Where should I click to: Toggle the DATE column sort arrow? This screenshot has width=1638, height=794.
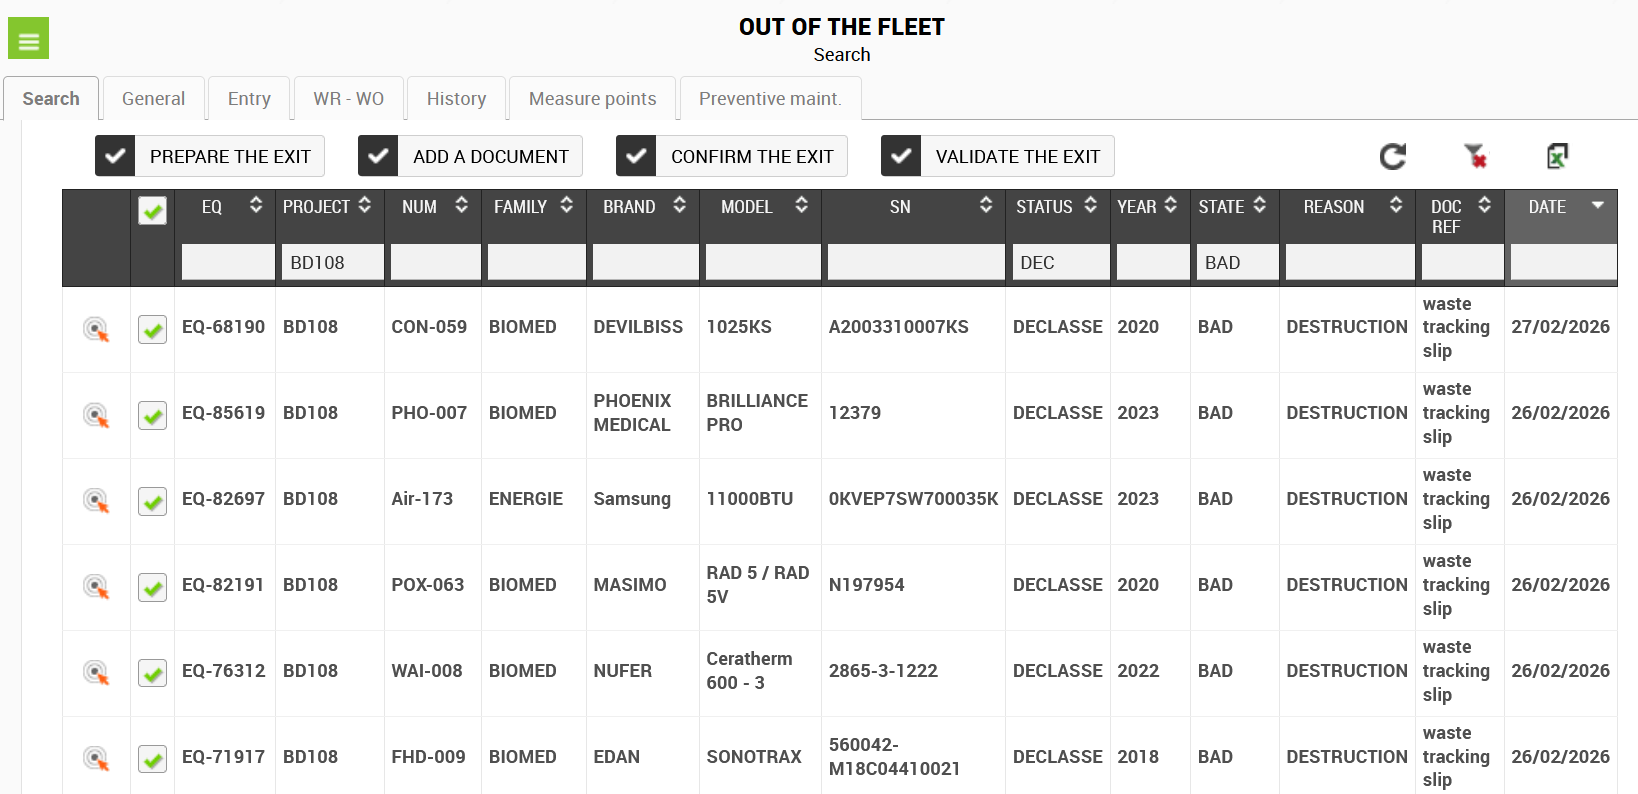click(x=1597, y=205)
